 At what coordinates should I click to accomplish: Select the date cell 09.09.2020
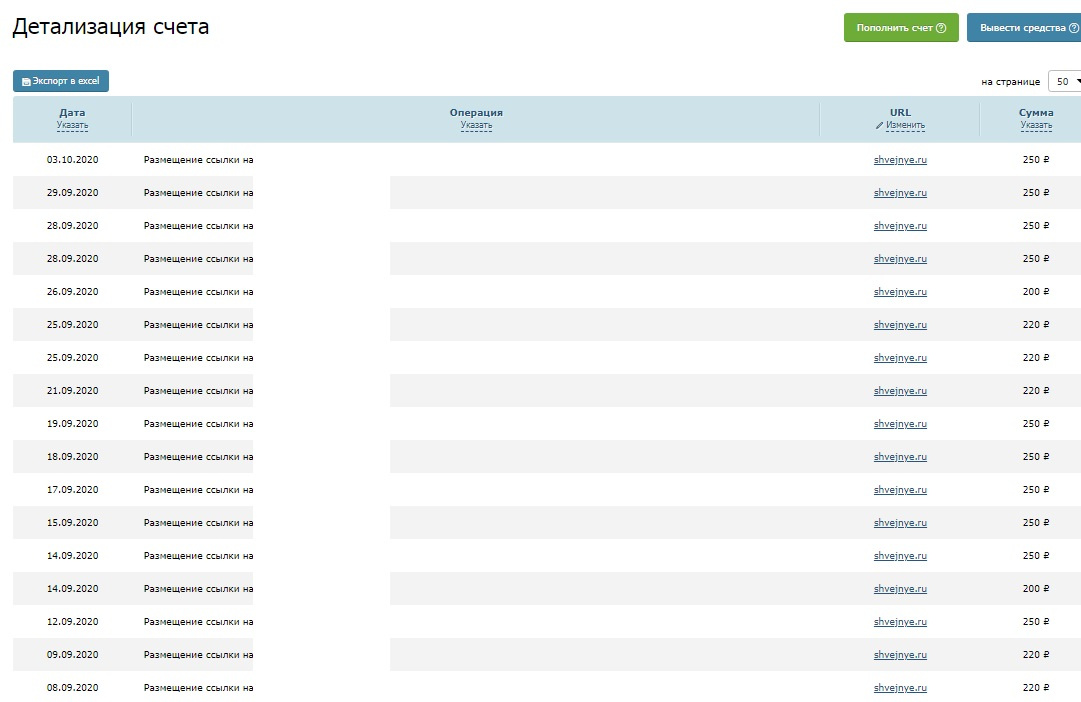click(72, 654)
